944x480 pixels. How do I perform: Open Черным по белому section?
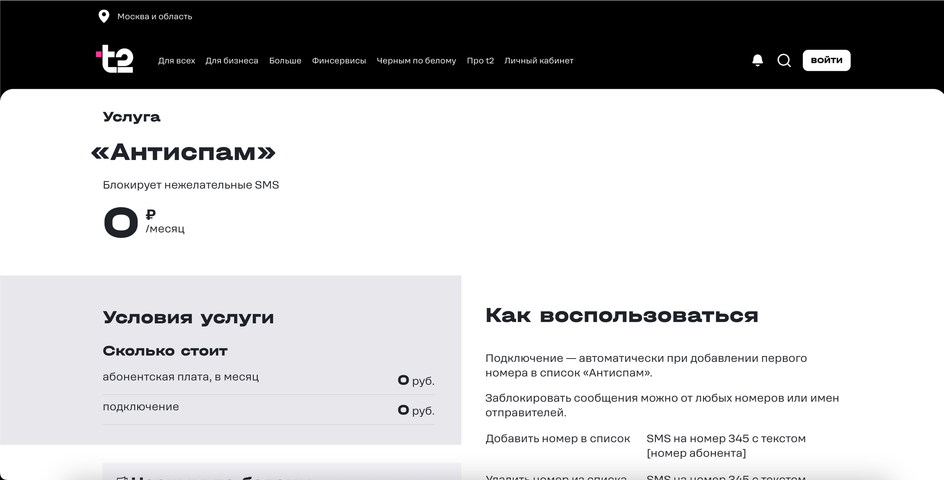click(x=416, y=61)
